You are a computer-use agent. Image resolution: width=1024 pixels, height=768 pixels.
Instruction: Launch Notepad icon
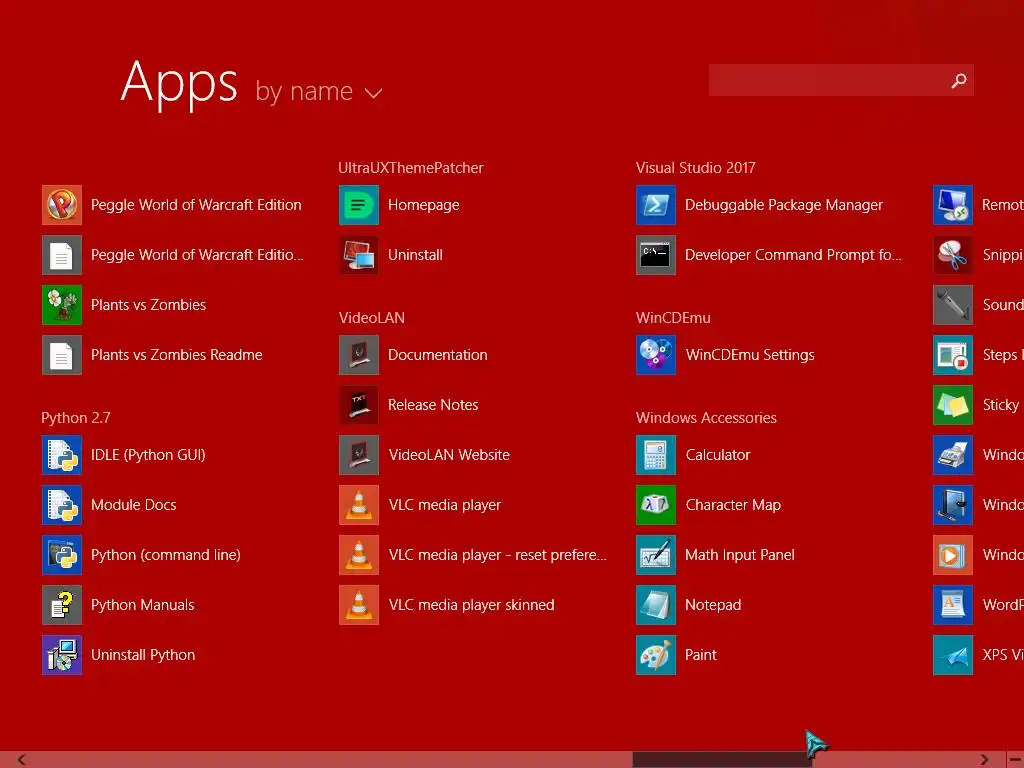pyautogui.click(x=656, y=605)
